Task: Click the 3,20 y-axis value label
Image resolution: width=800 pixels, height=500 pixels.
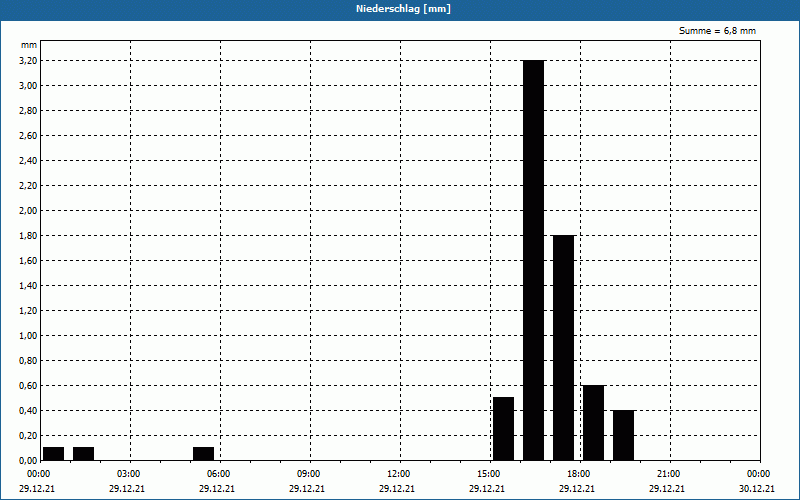Action: pos(28,61)
